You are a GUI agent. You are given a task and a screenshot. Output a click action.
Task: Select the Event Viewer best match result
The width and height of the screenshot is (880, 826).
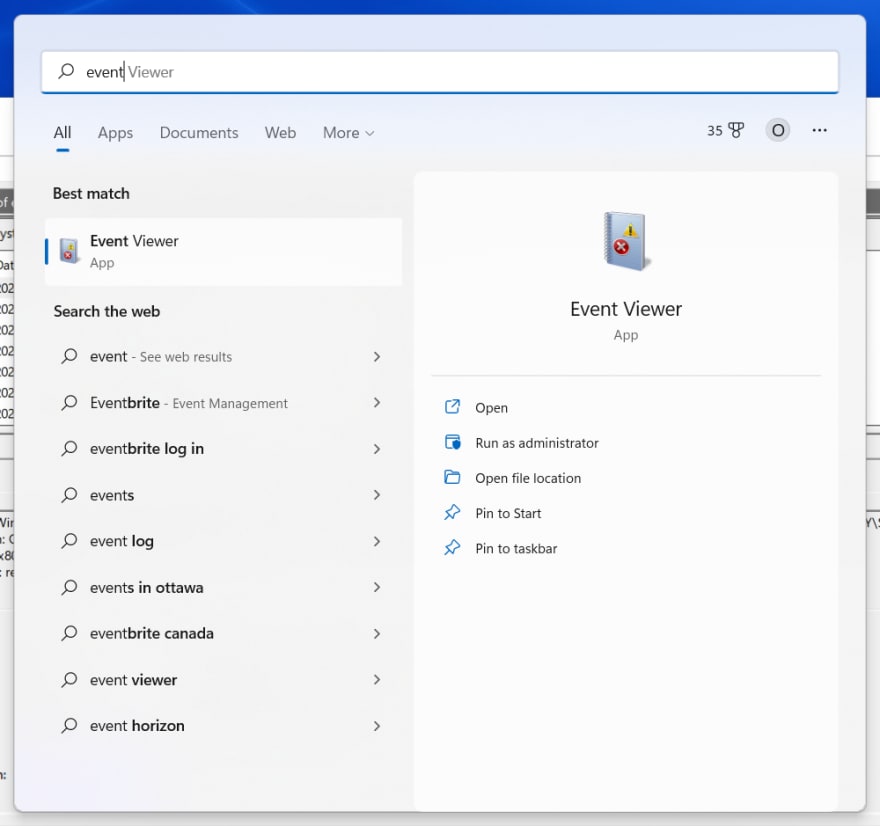pyautogui.click(x=223, y=251)
